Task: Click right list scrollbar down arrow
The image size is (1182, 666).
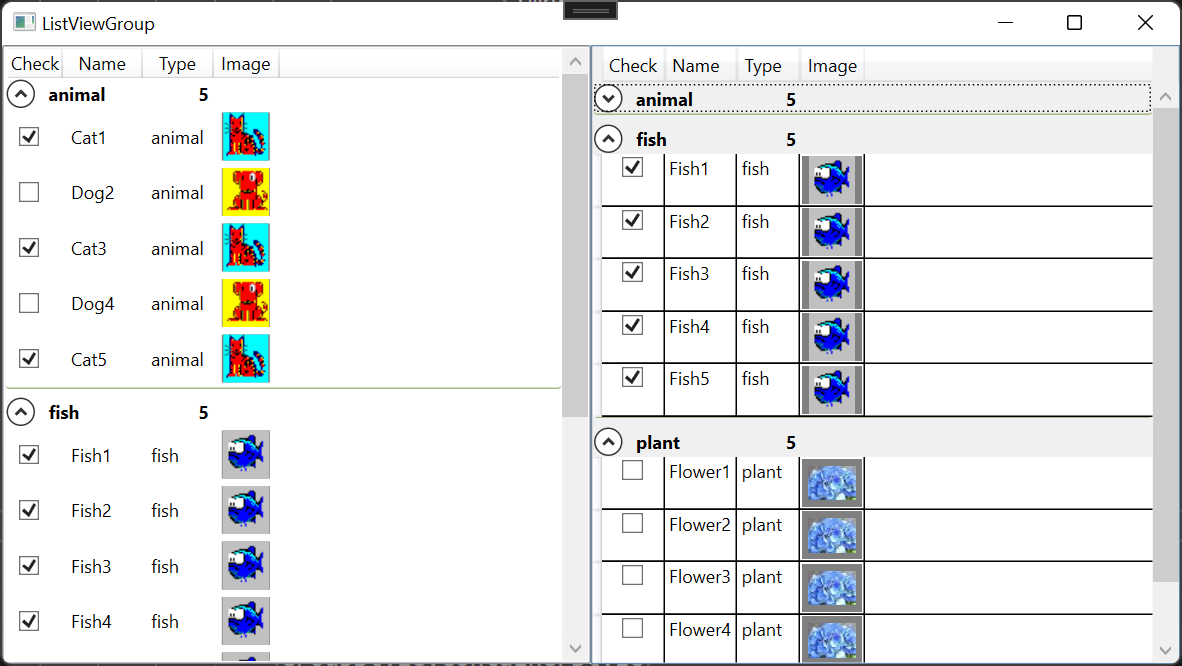Action: tap(1165, 649)
